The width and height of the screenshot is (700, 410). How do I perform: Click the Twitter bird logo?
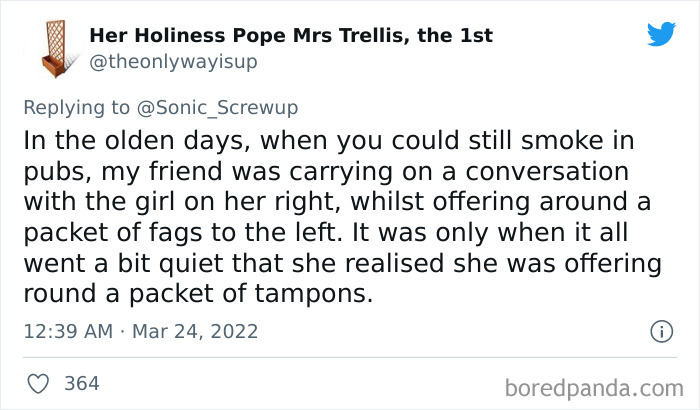point(661,34)
